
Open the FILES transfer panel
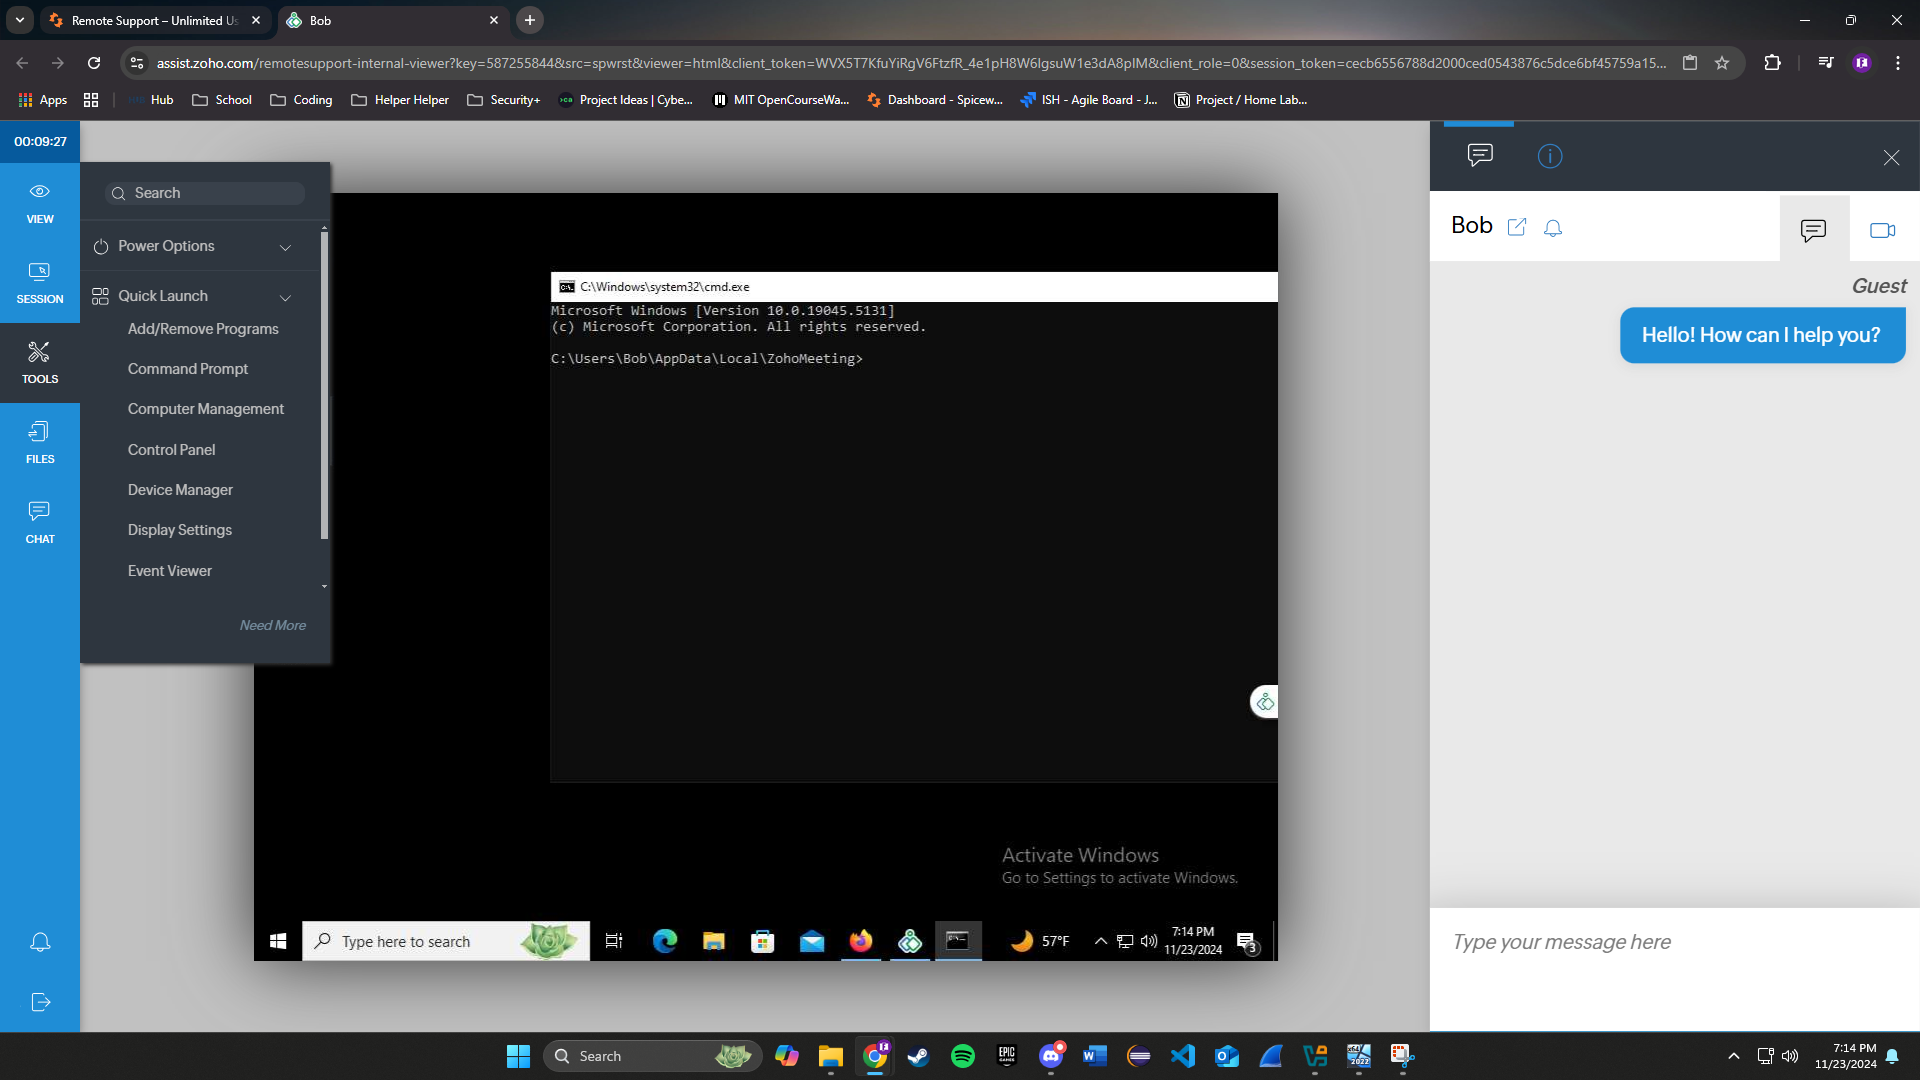pos(39,442)
